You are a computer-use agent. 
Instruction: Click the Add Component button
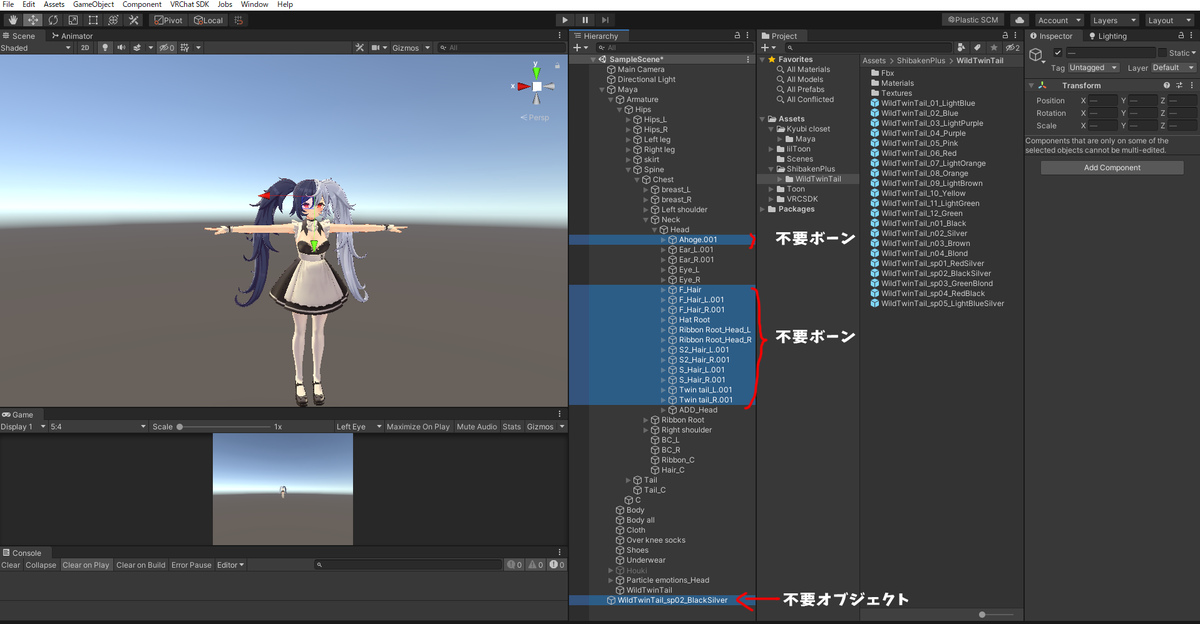1112,168
